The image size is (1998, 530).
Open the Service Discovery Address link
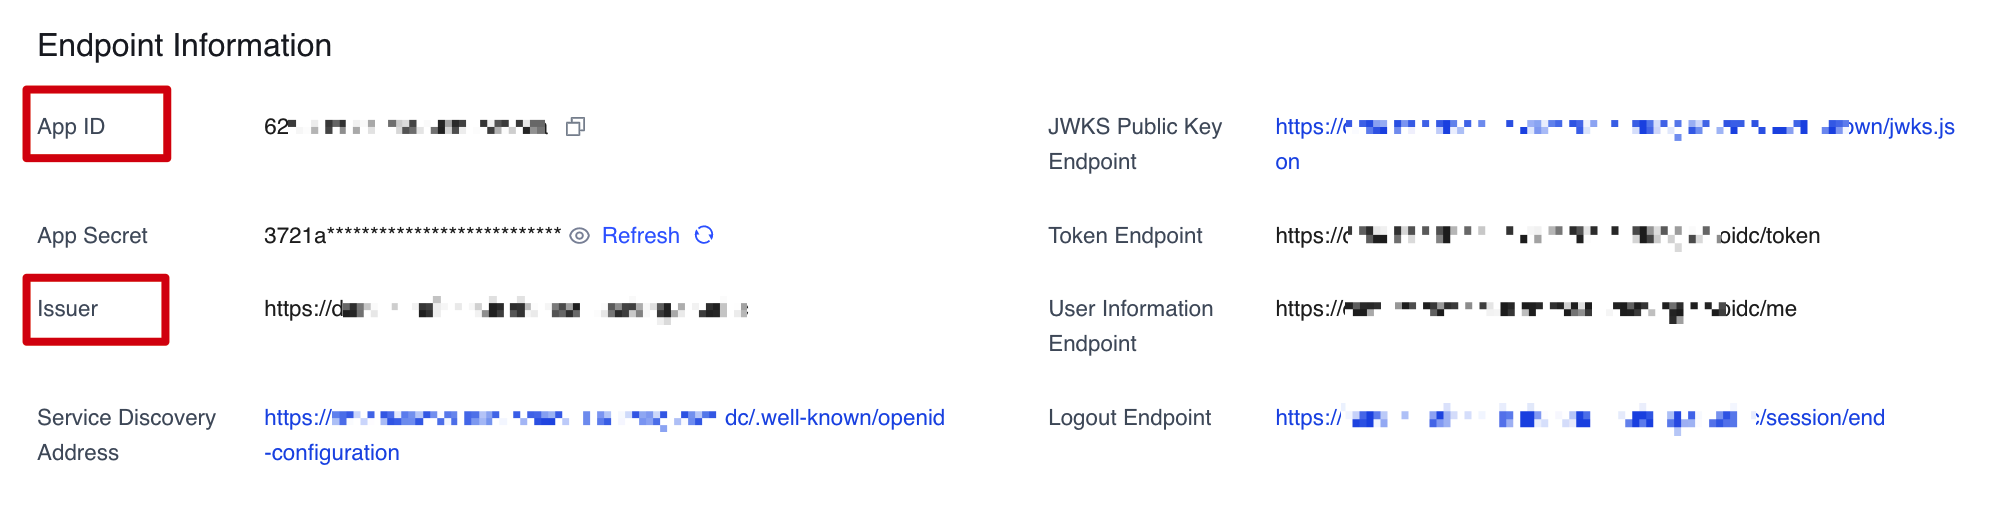coord(604,418)
